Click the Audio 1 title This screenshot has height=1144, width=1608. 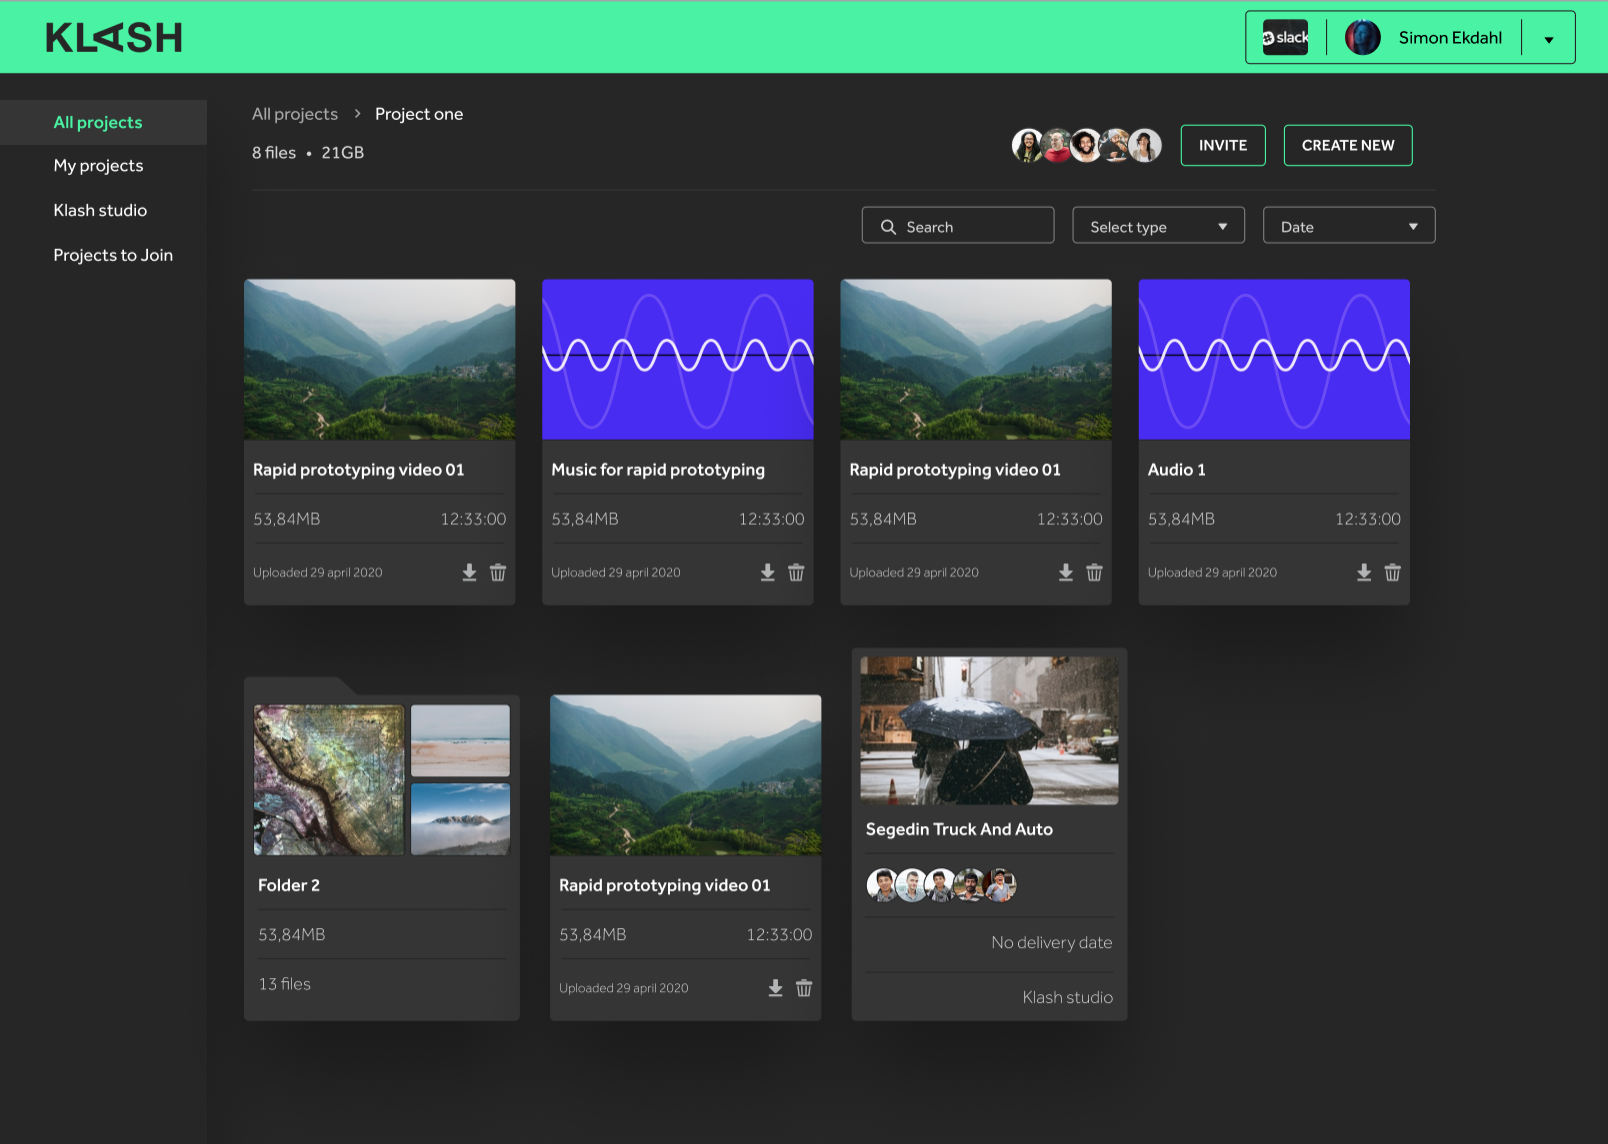(1177, 470)
